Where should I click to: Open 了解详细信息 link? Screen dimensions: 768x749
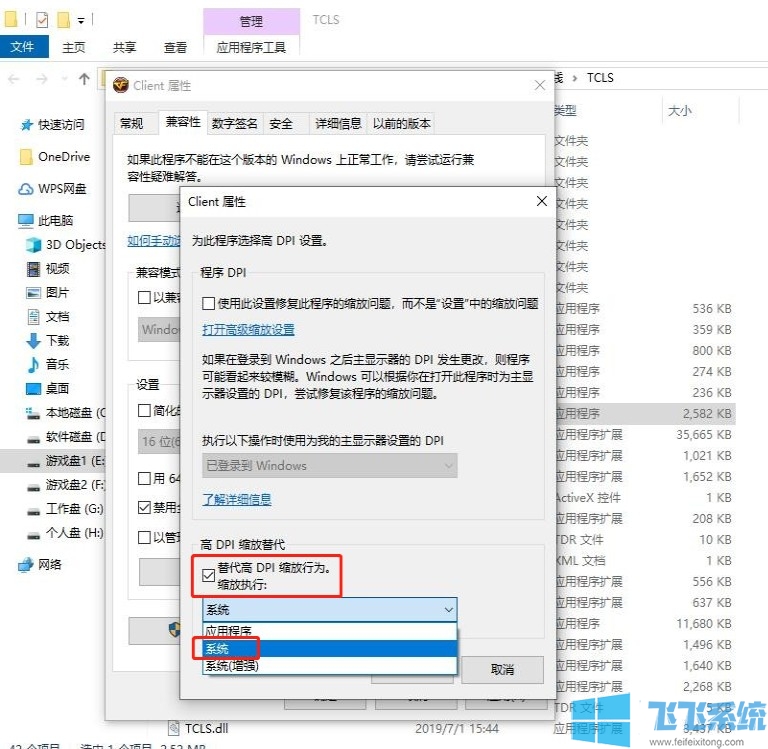click(x=237, y=500)
